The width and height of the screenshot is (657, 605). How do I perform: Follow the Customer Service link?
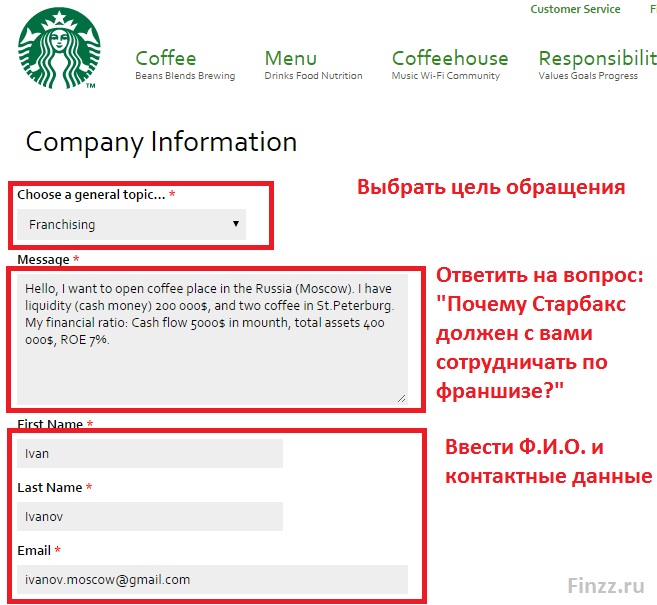point(575,9)
